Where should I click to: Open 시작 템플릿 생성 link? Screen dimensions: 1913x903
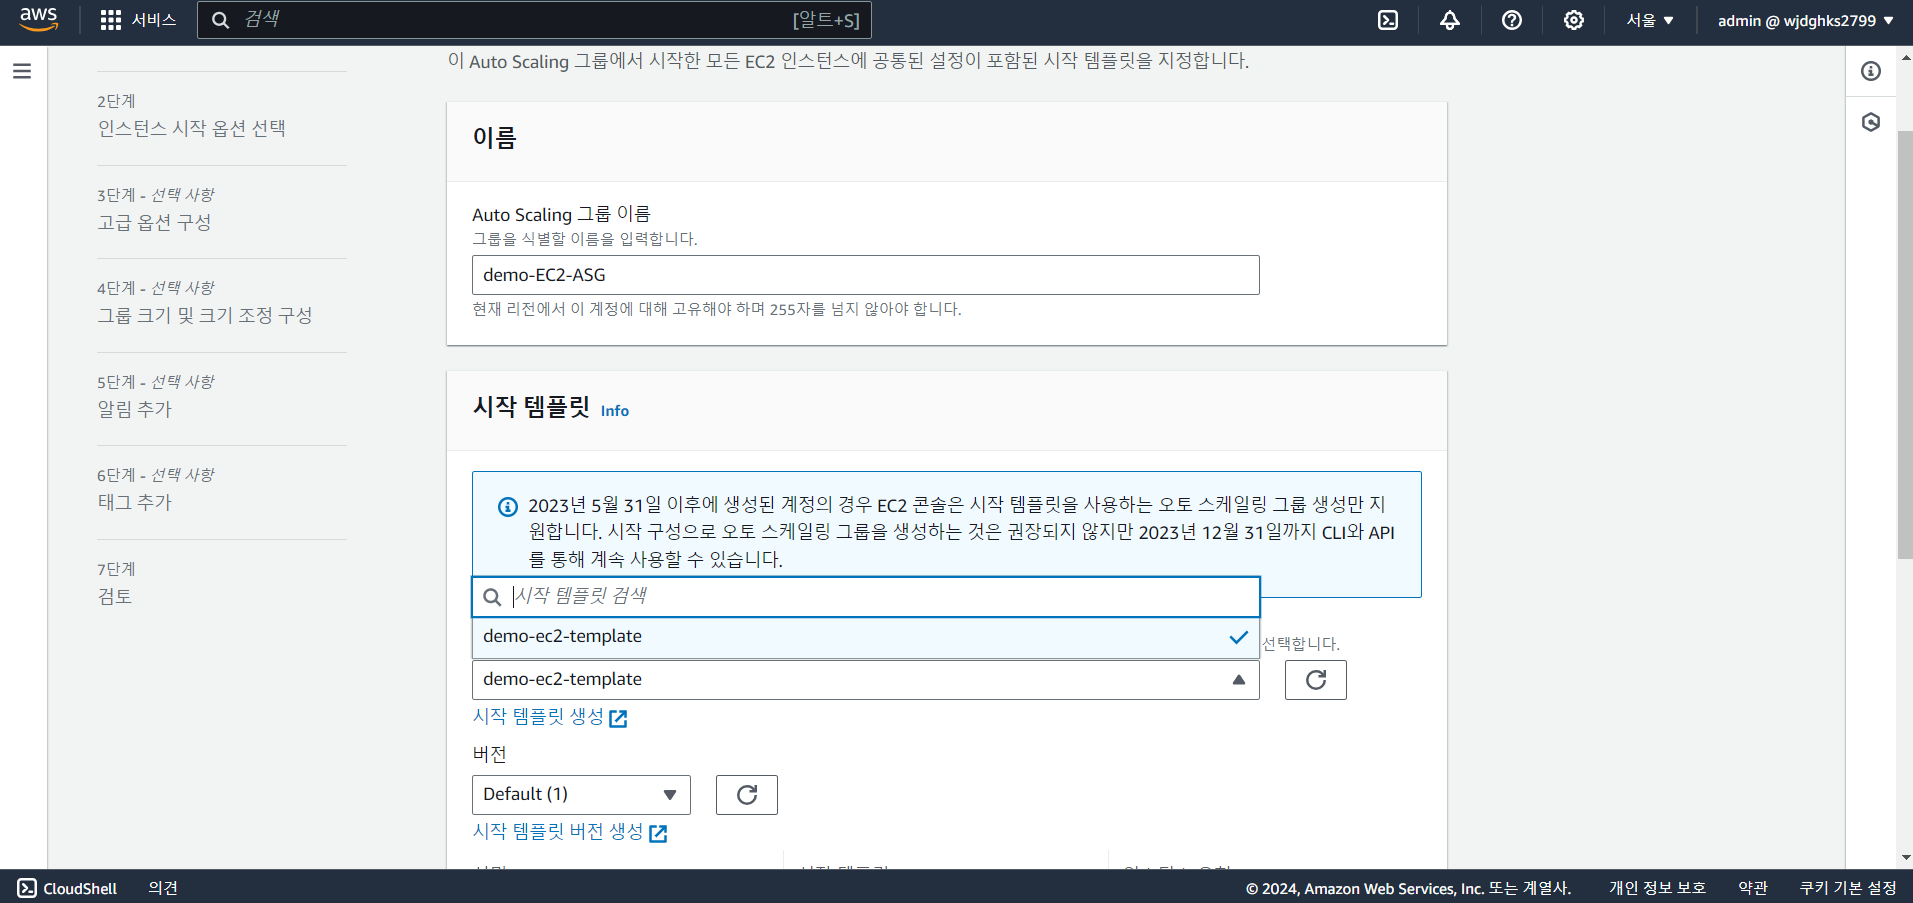(x=550, y=717)
